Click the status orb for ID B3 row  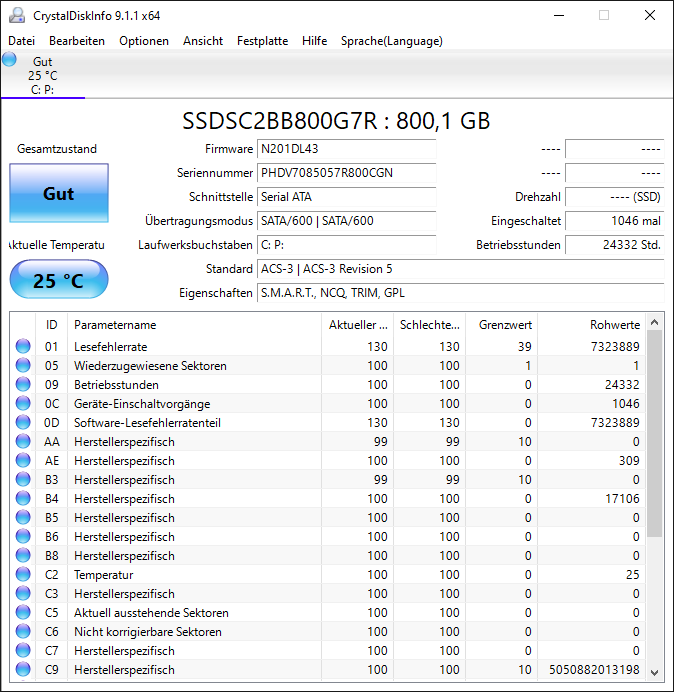pyautogui.click(x=23, y=479)
